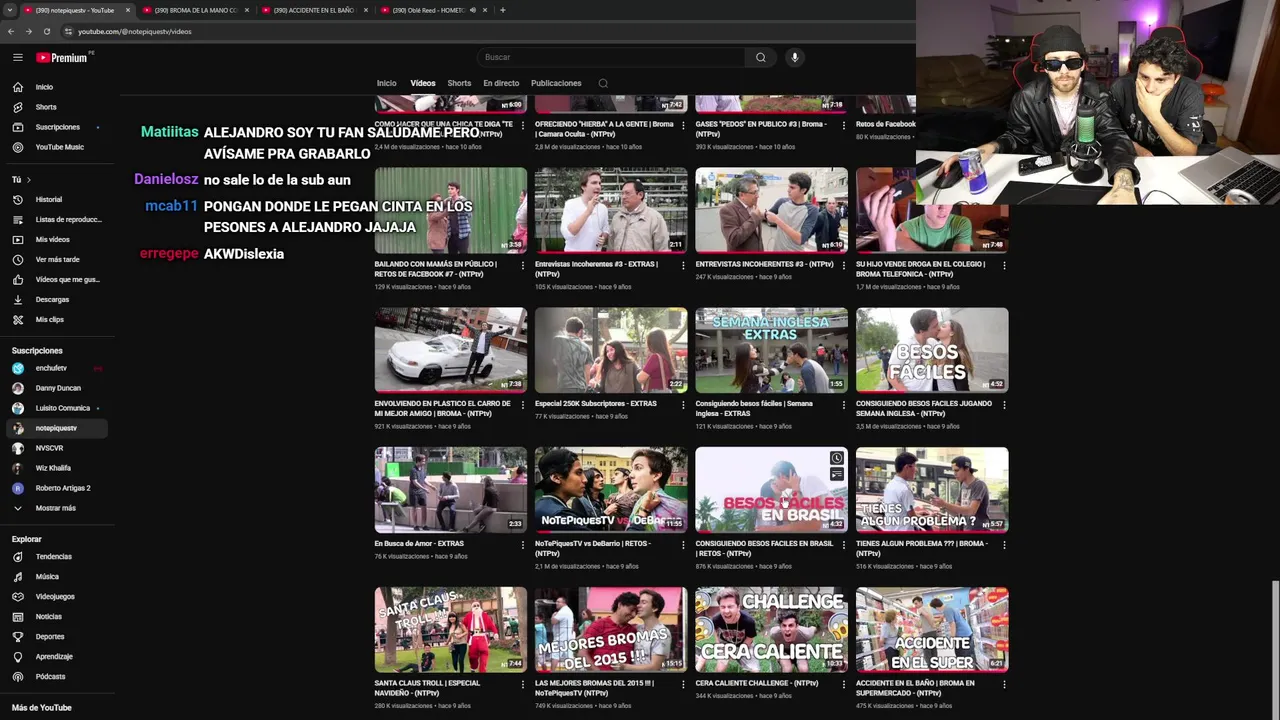The width and height of the screenshot is (1280, 720).
Task: Play BESOS FÁCILES thumbnail video
Action: (932, 350)
